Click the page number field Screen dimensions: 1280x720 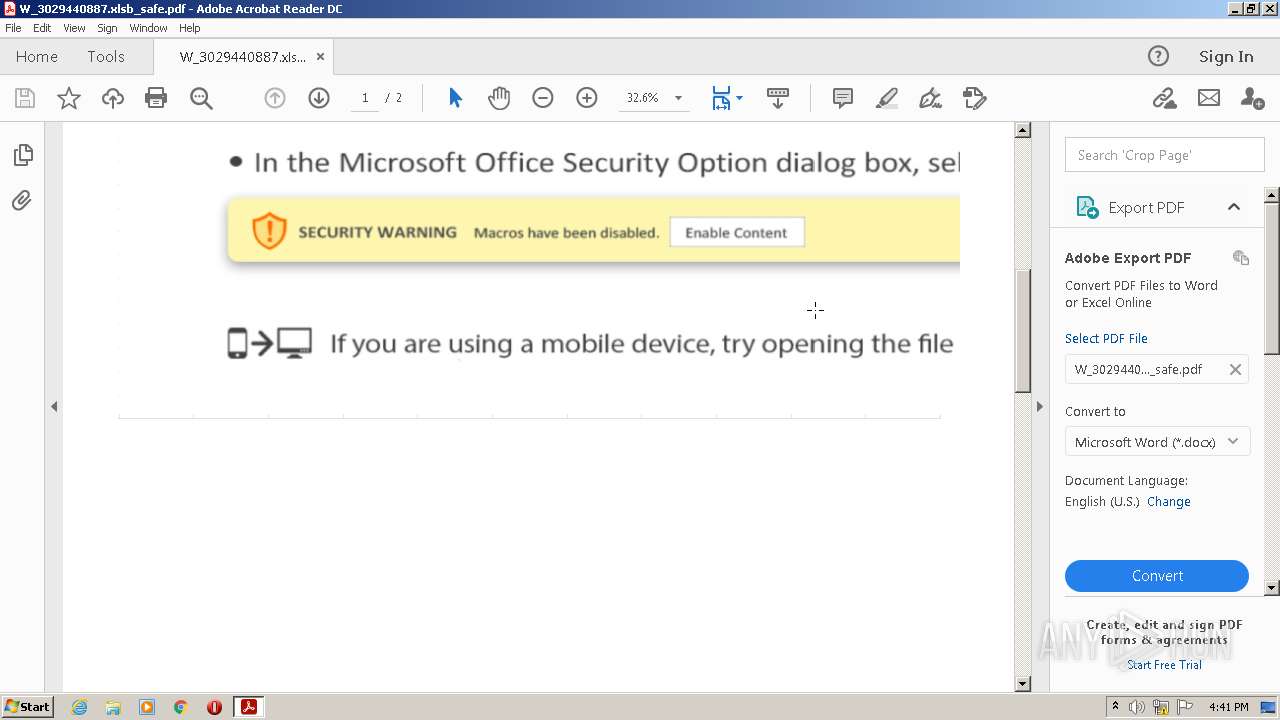click(365, 98)
